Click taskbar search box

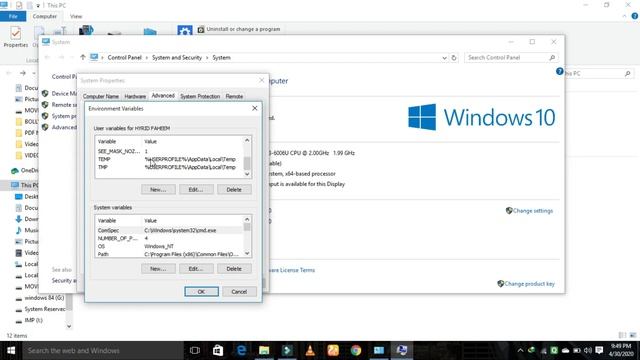point(103,351)
